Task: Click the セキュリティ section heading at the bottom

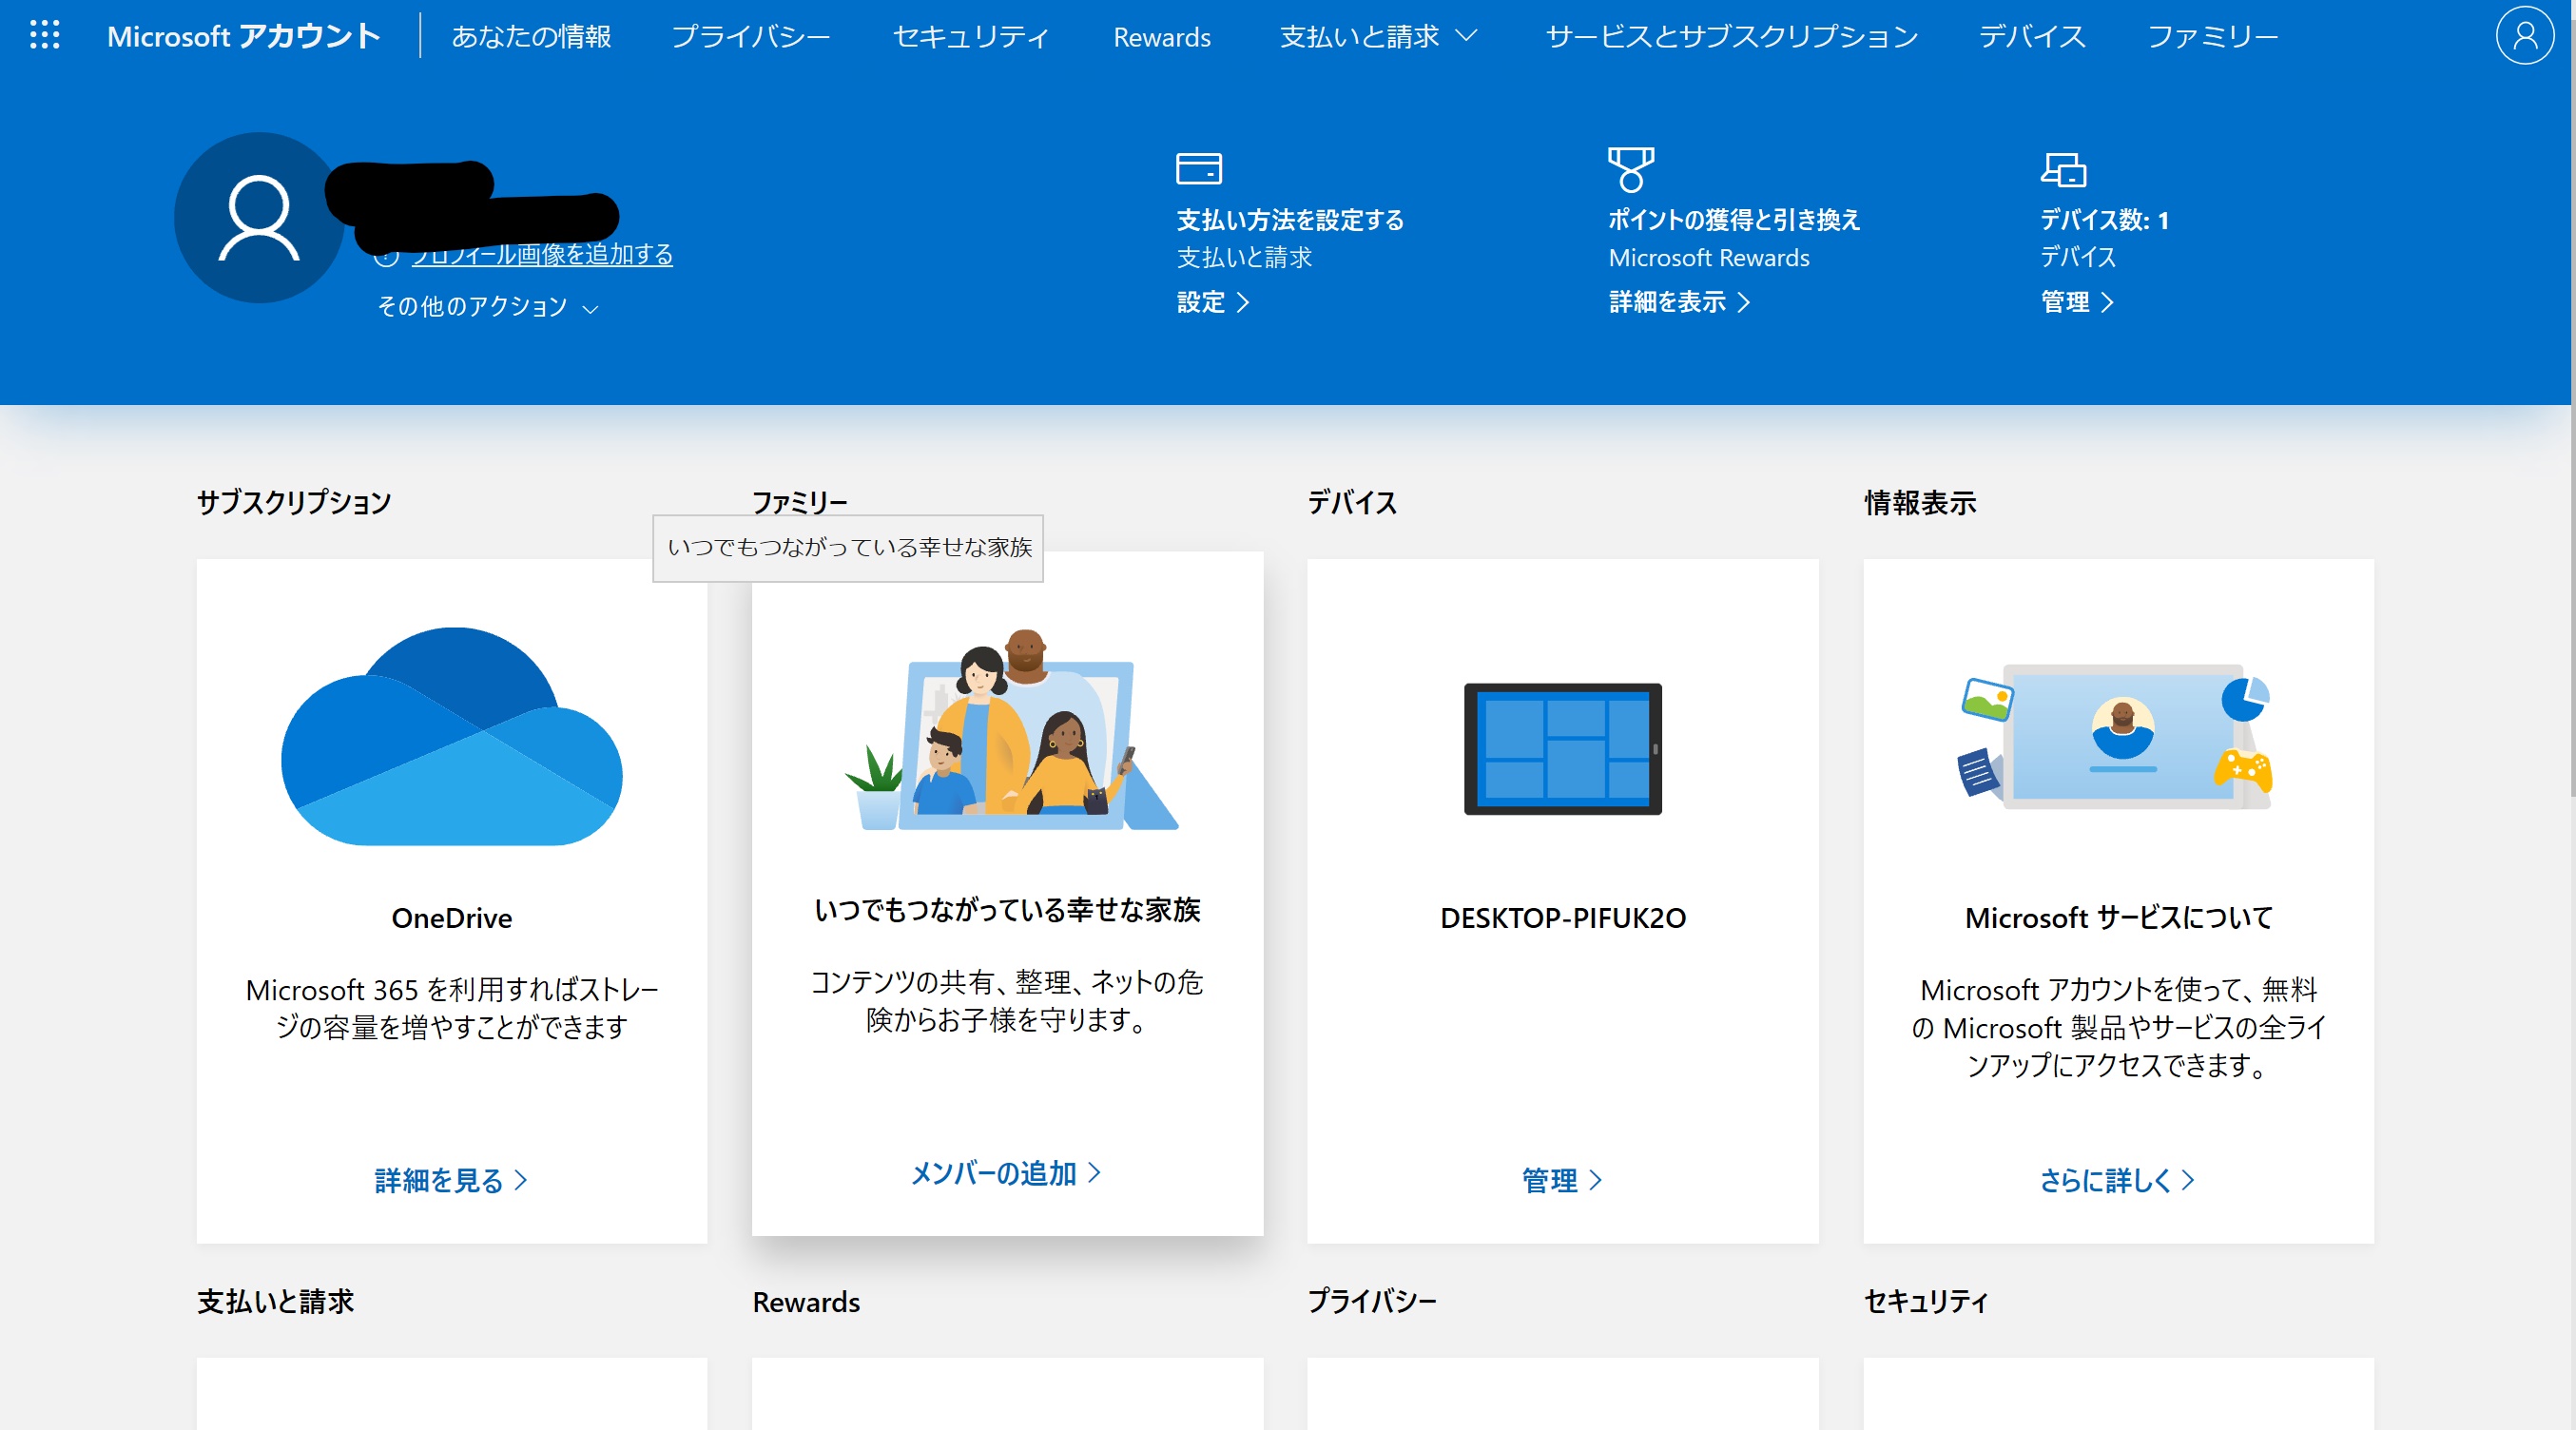Action: [x=1926, y=1301]
